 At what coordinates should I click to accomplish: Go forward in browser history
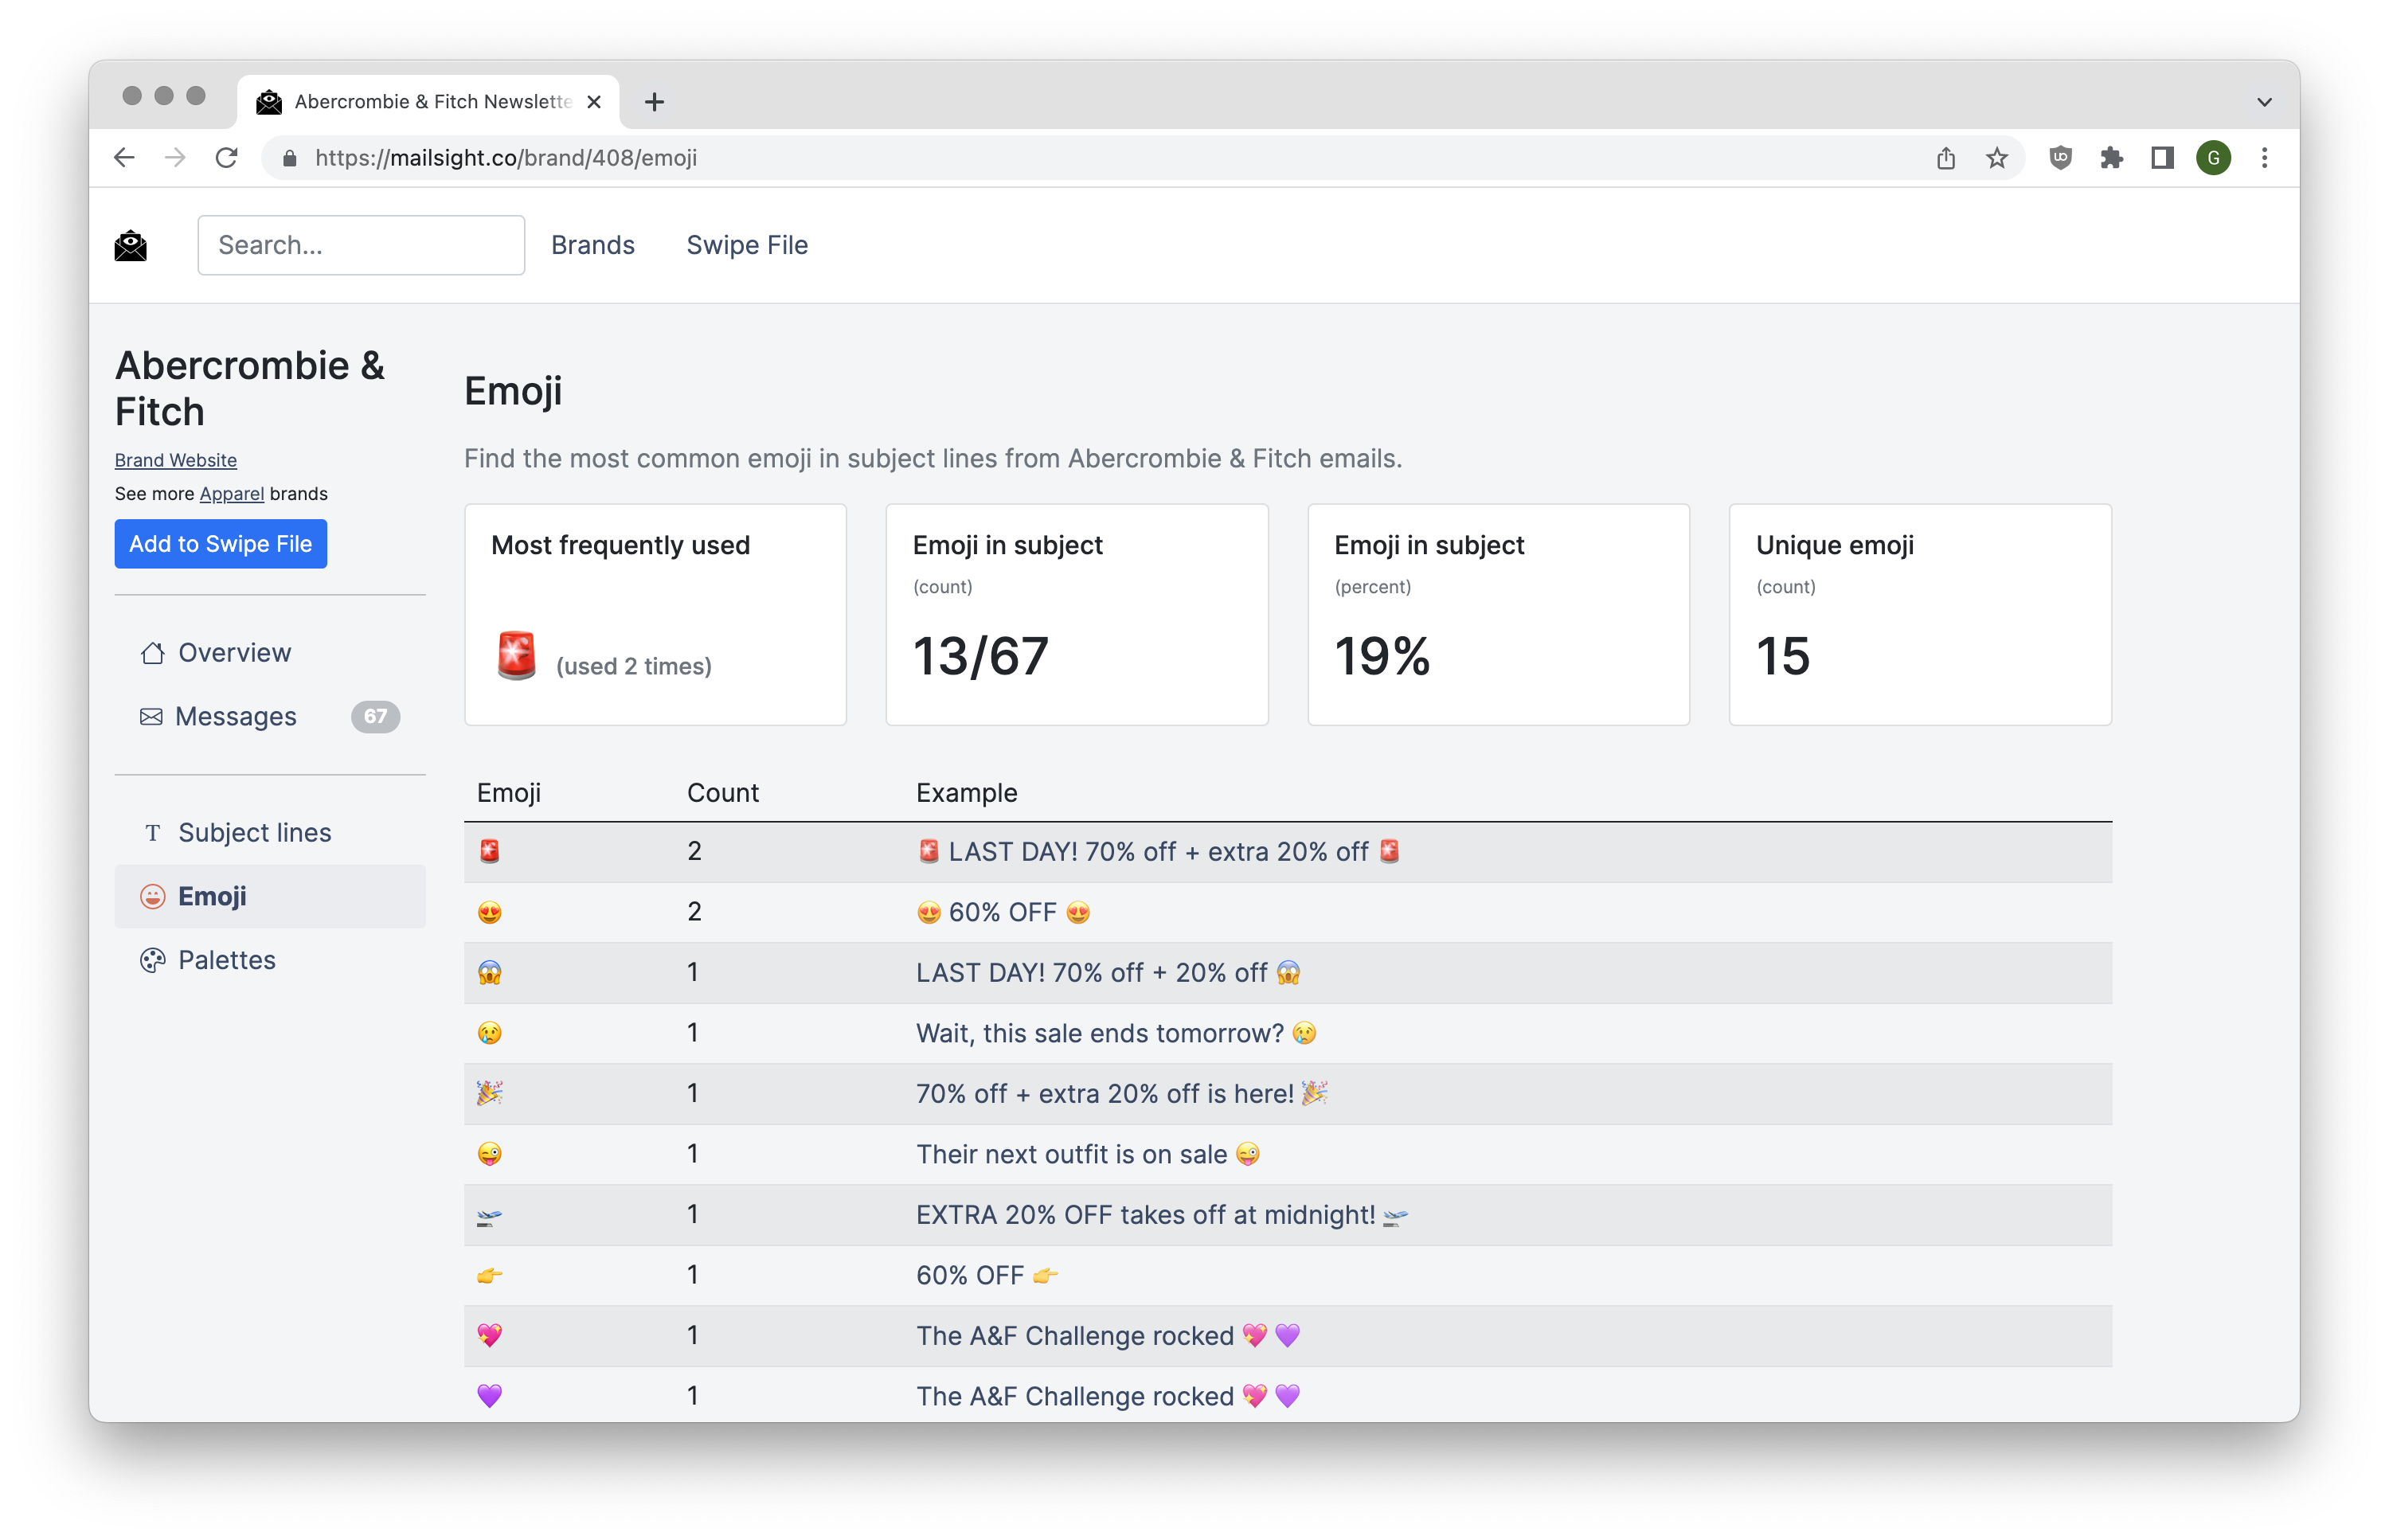pos(175,158)
